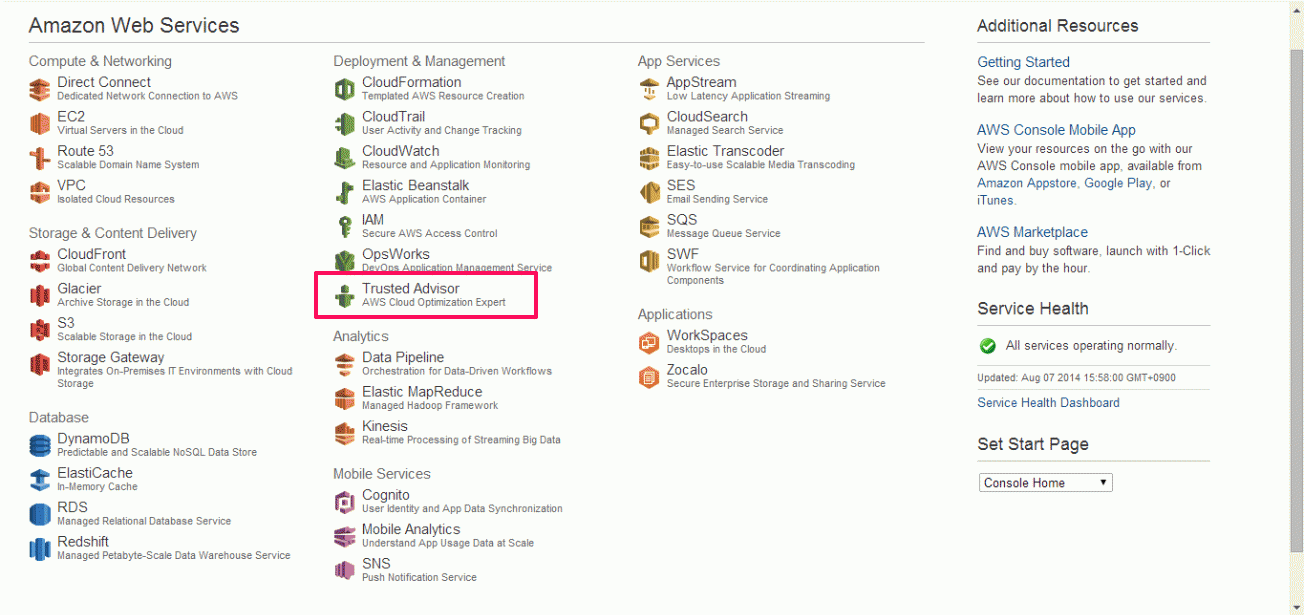Click the CloudFormation icon
The width and height of the screenshot is (1304, 615).
coord(344,90)
